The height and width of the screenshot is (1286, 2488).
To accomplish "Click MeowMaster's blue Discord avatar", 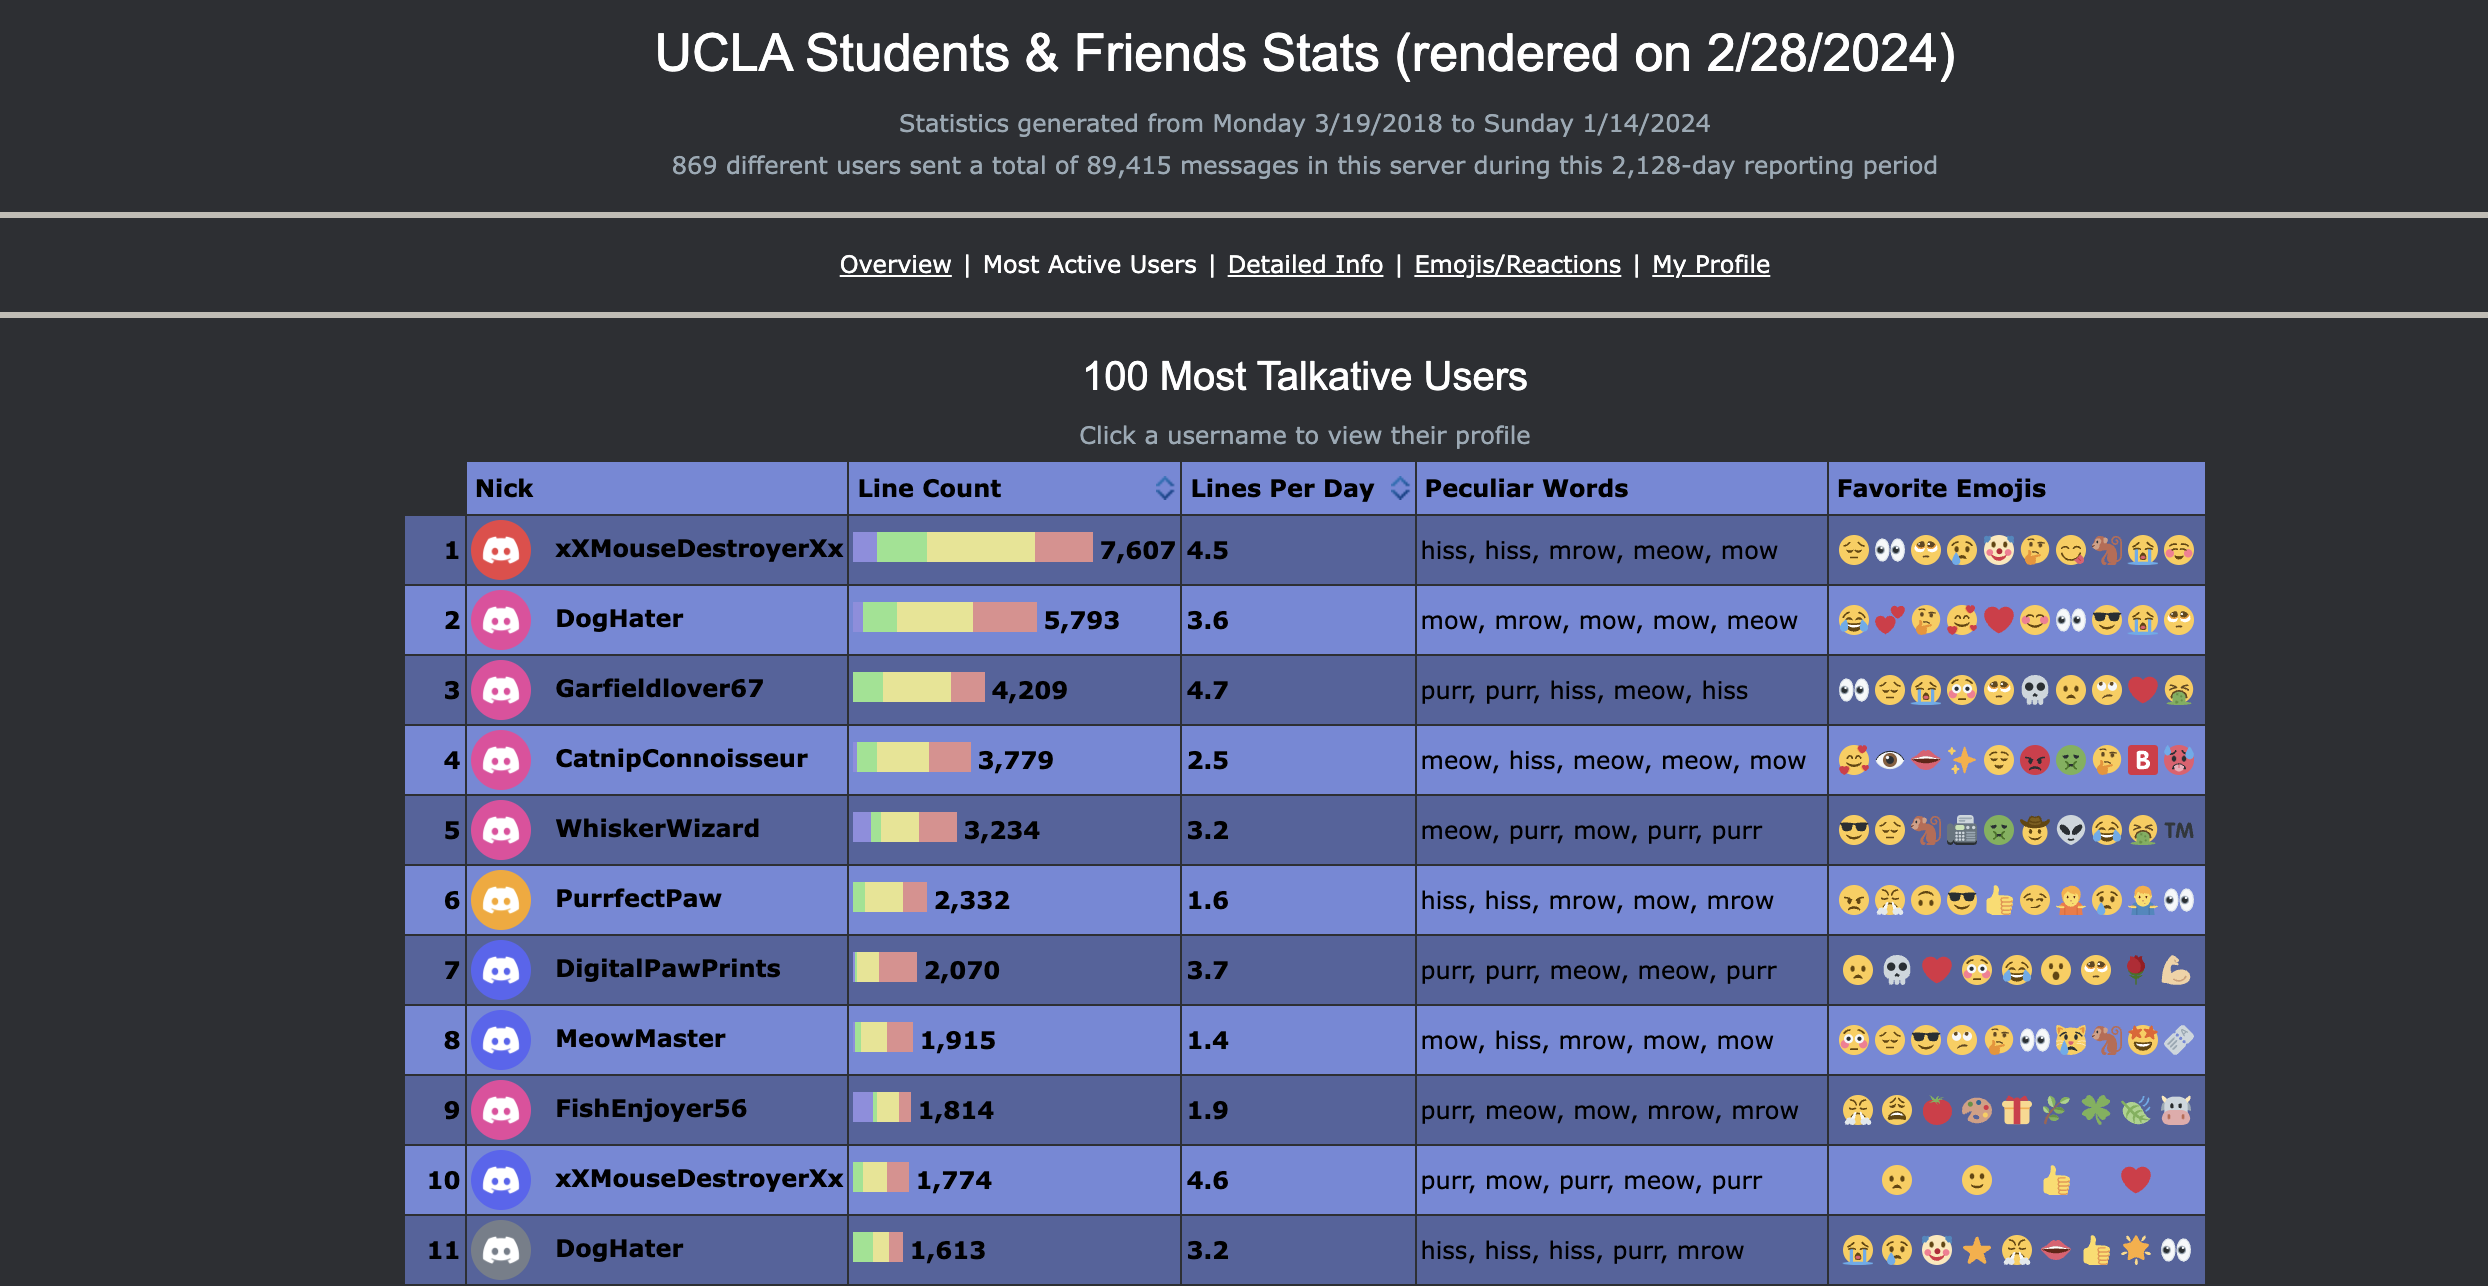I will pos(501,1040).
